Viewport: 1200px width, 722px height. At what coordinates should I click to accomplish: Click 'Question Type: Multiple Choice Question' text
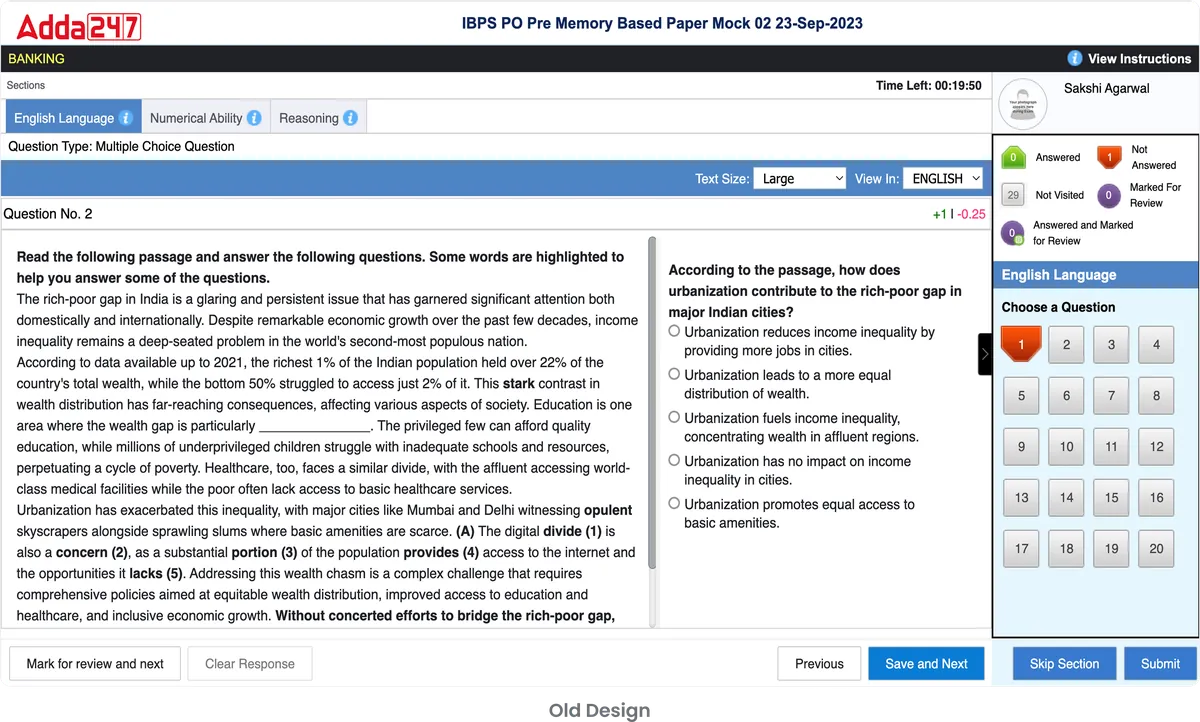tap(121, 146)
